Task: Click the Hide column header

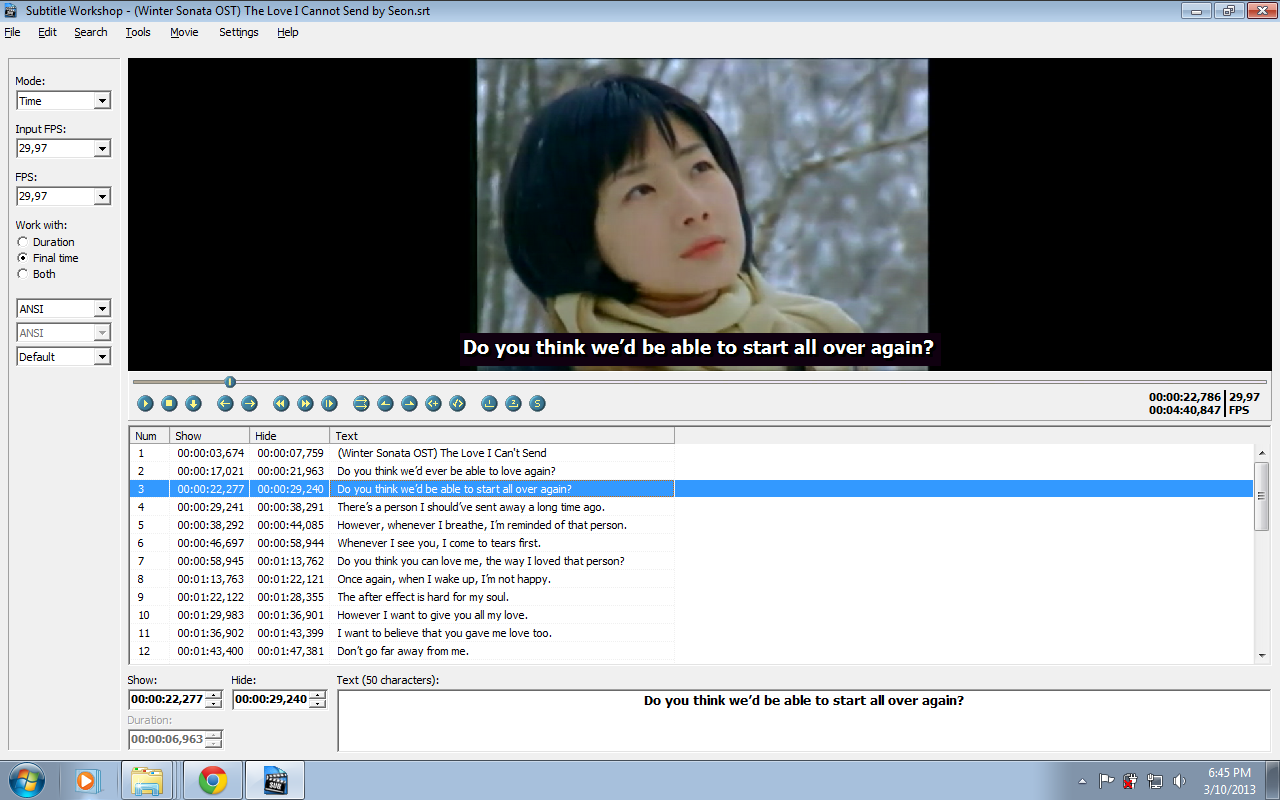Action: [289, 436]
